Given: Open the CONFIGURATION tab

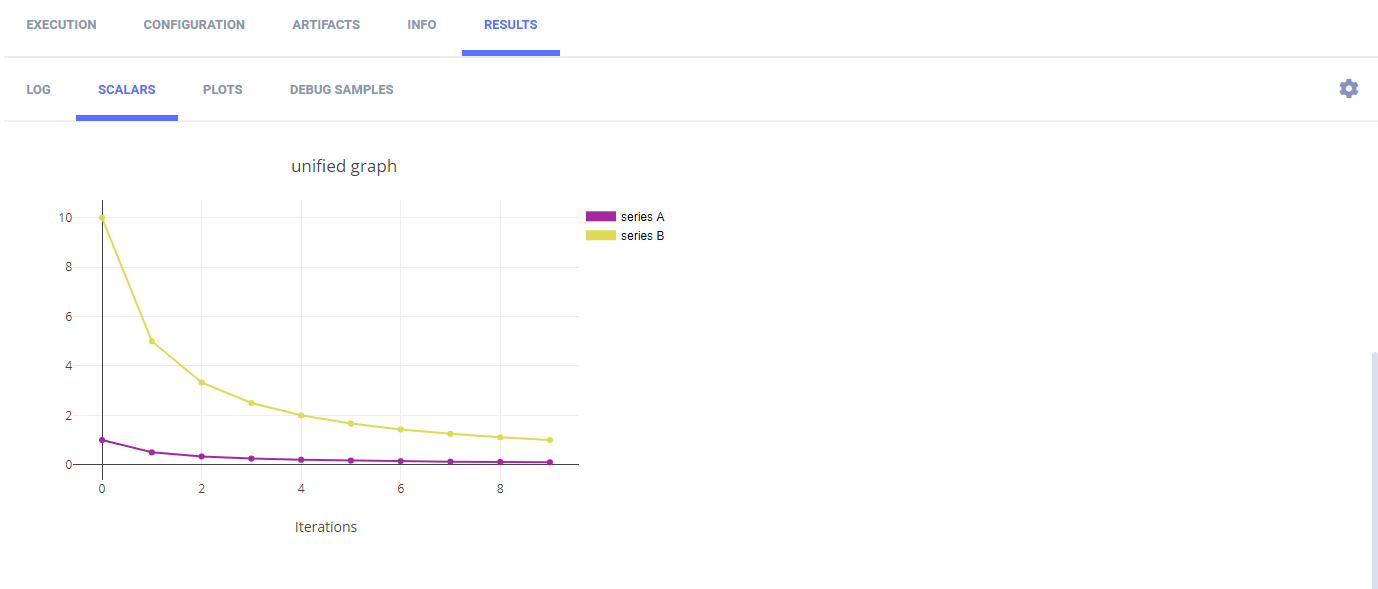Looking at the screenshot, I should point(194,25).
